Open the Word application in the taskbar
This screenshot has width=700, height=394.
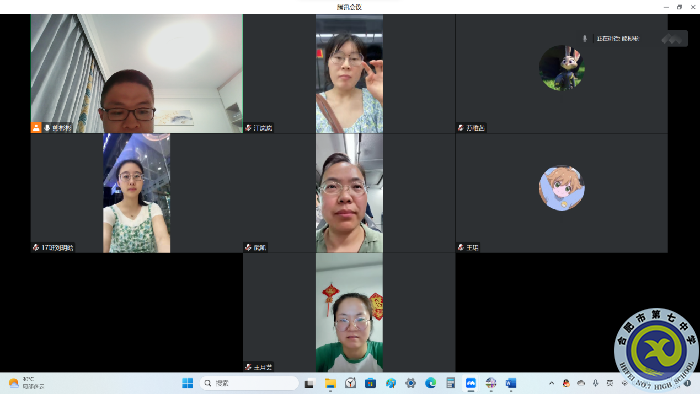[x=511, y=383]
